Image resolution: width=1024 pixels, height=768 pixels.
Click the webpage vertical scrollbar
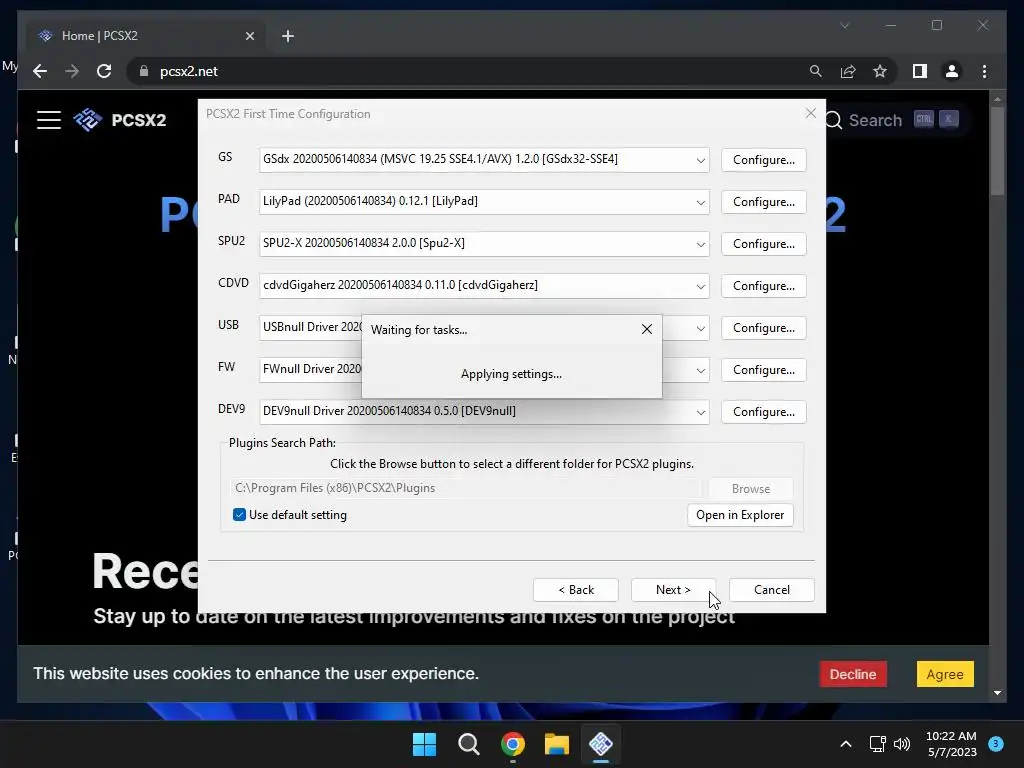pos(997,152)
